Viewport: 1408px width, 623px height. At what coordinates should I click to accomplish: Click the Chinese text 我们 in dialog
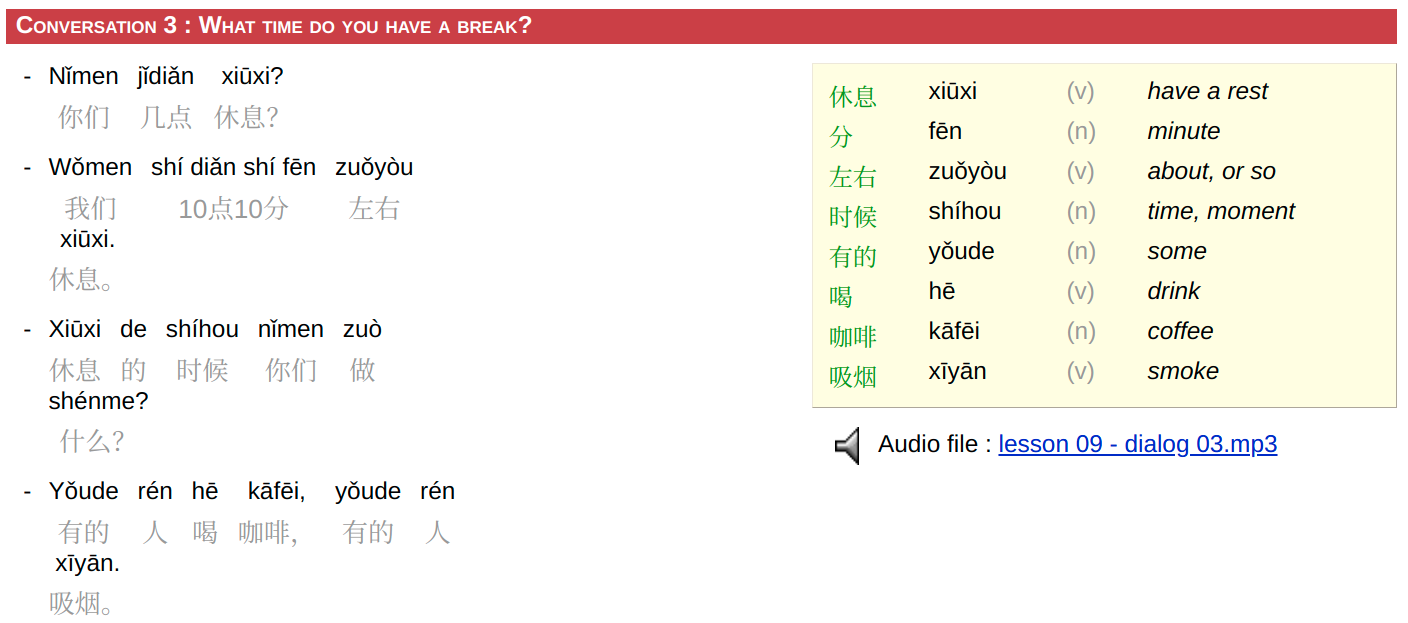pyautogui.click(x=91, y=208)
